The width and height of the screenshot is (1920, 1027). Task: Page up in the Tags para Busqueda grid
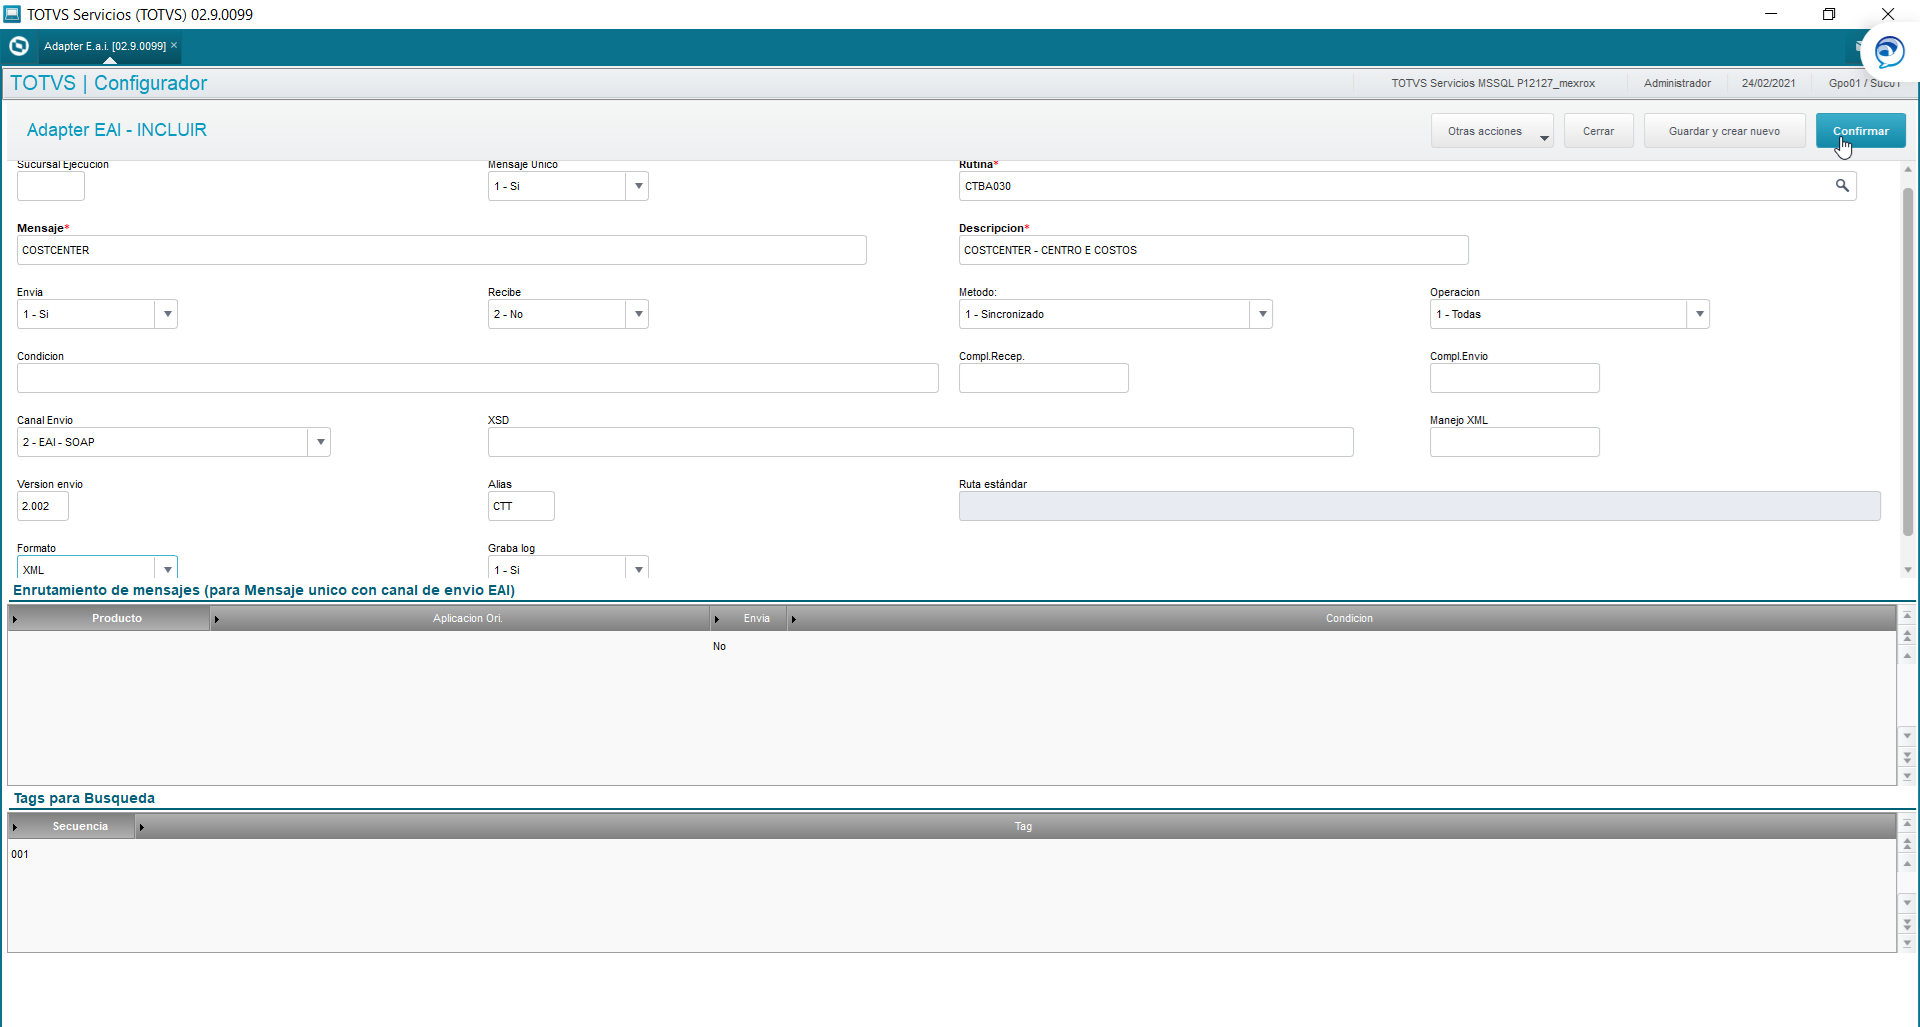(1907, 844)
